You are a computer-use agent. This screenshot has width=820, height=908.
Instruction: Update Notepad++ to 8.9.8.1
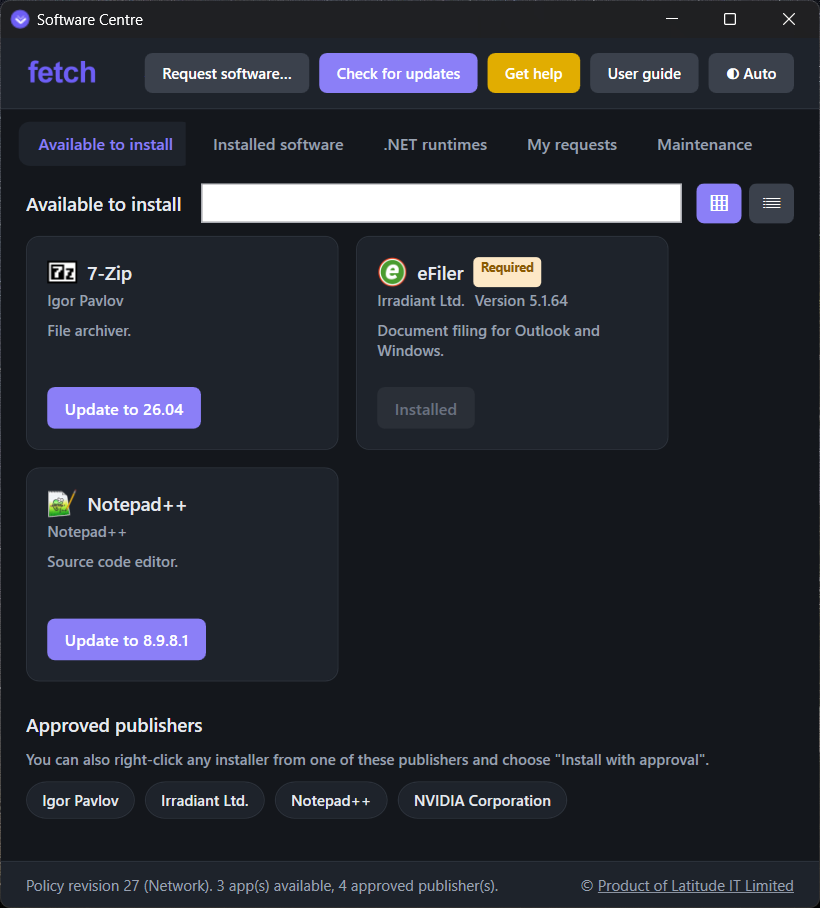pos(126,639)
